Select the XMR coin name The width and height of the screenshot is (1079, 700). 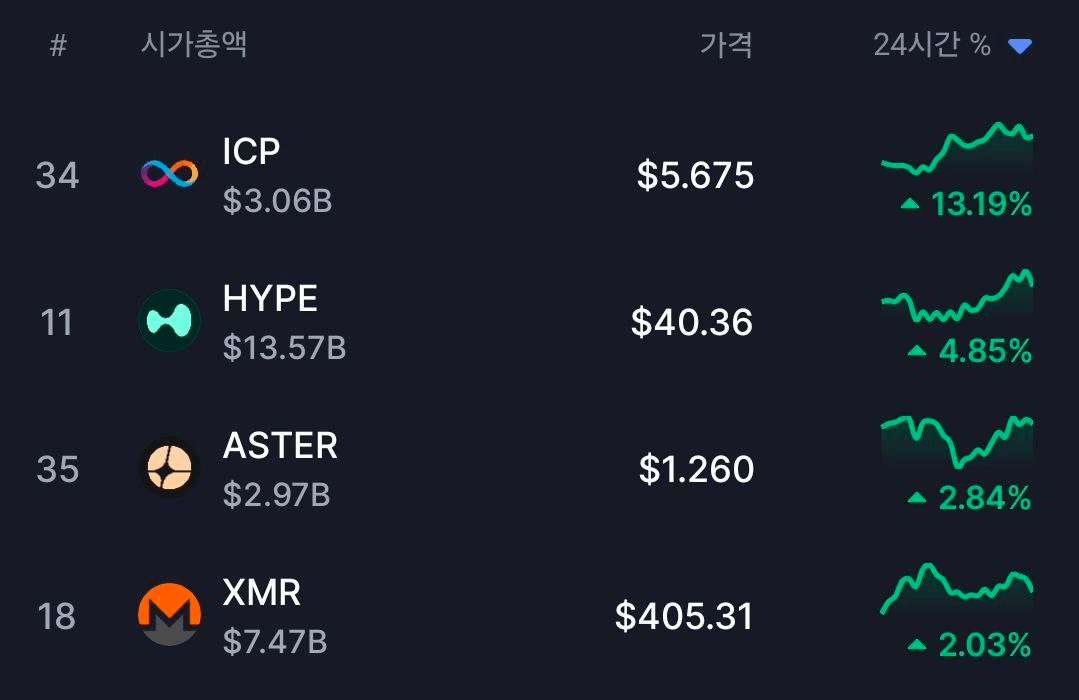261,592
